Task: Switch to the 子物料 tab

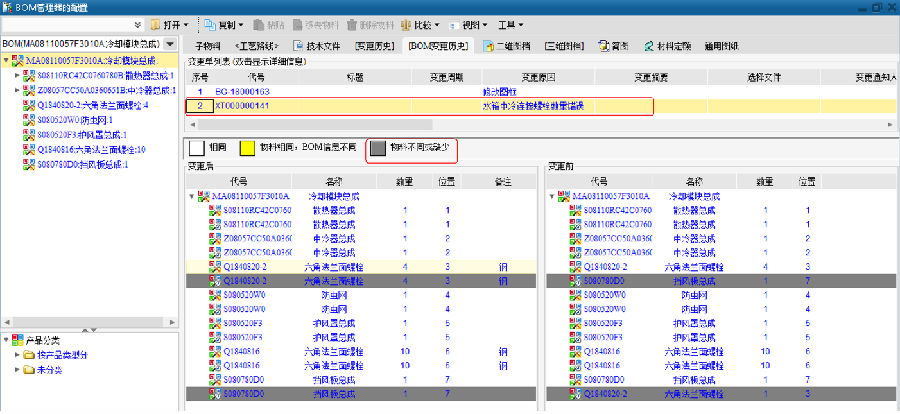Action: 207,46
